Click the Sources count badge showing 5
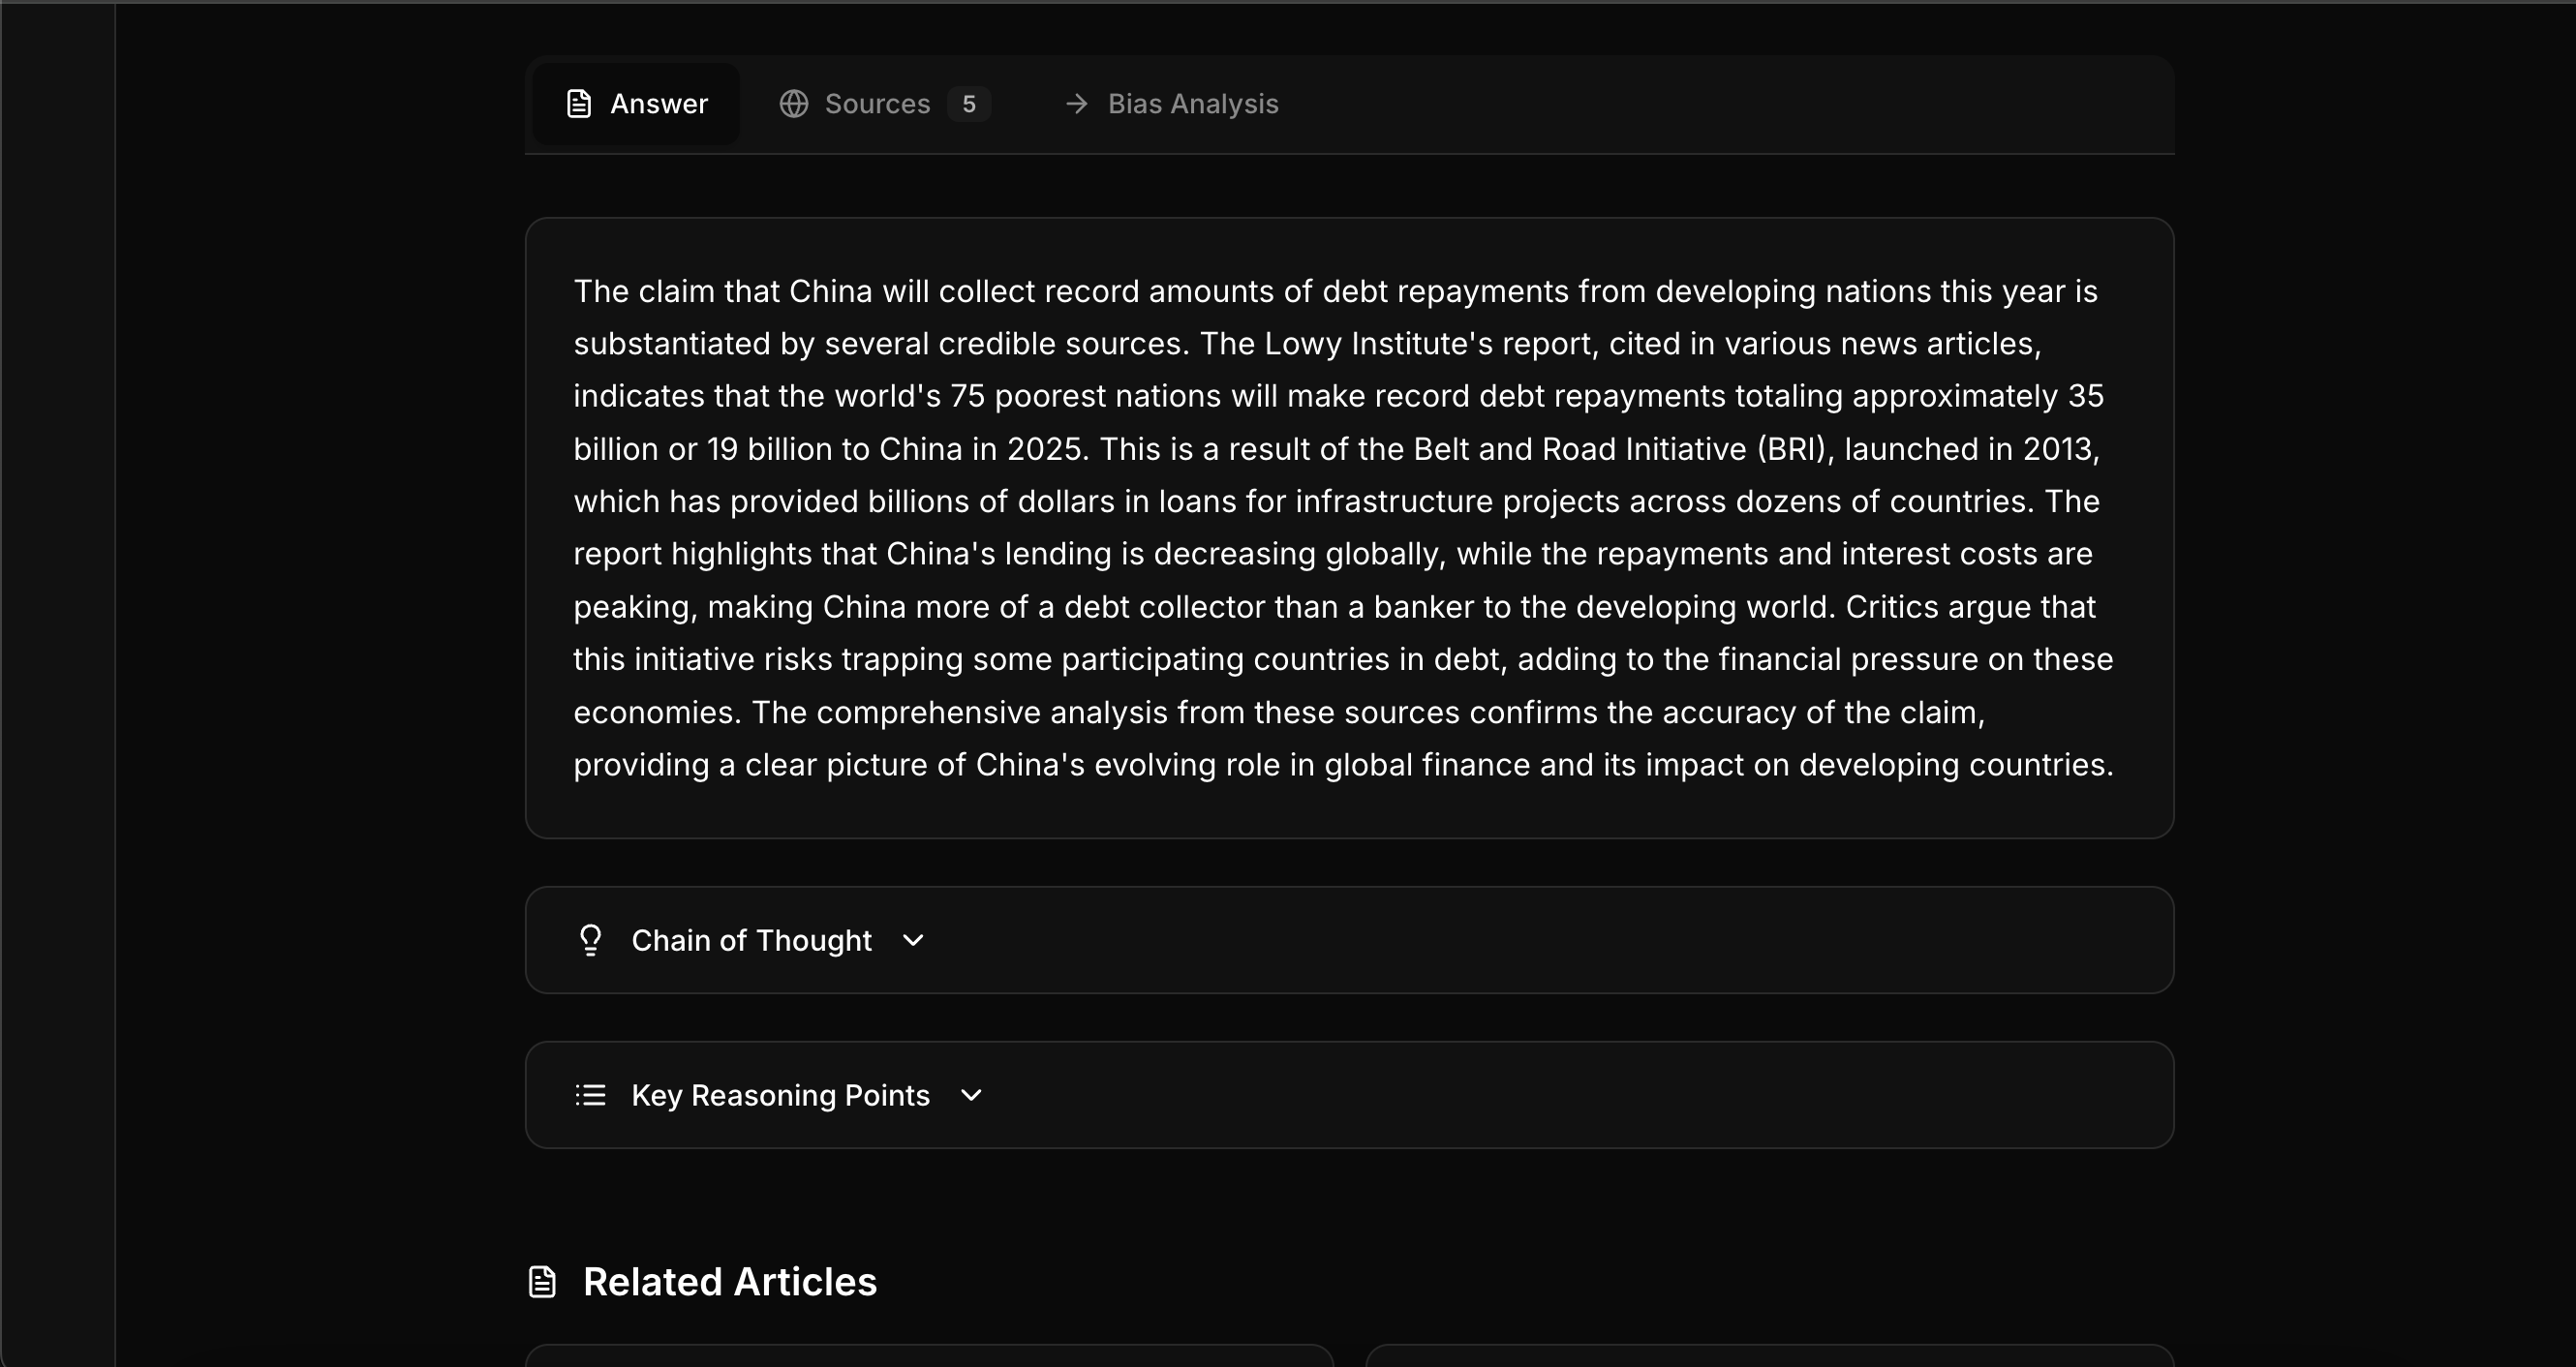Image resolution: width=2576 pixels, height=1367 pixels. (x=968, y=104)
